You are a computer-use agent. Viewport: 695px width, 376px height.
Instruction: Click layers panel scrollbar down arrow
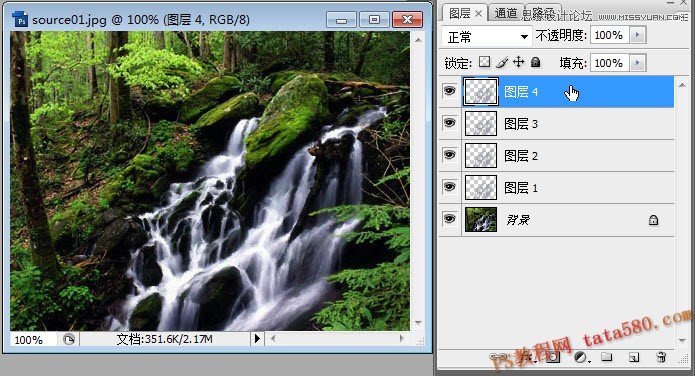coord(682,340)
